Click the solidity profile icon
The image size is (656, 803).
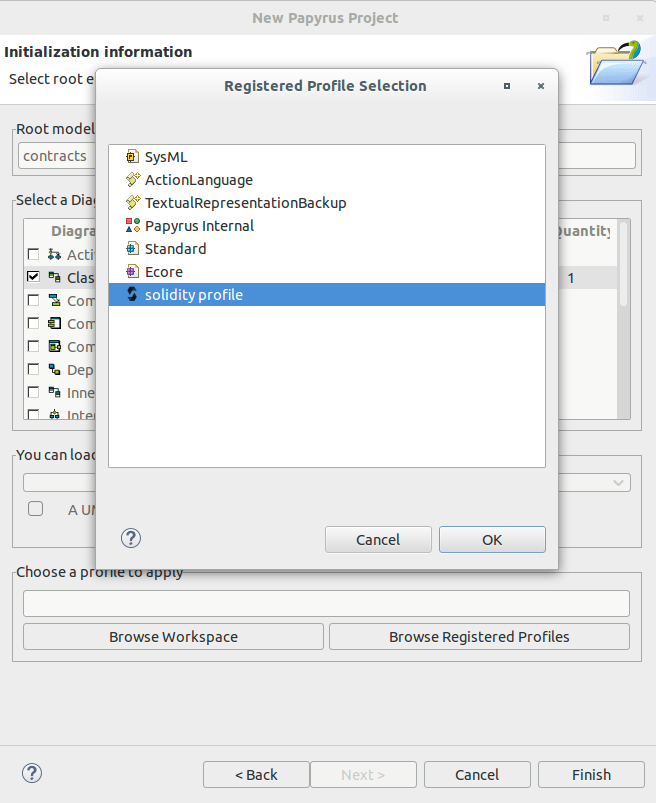click(x=132, y=294)
